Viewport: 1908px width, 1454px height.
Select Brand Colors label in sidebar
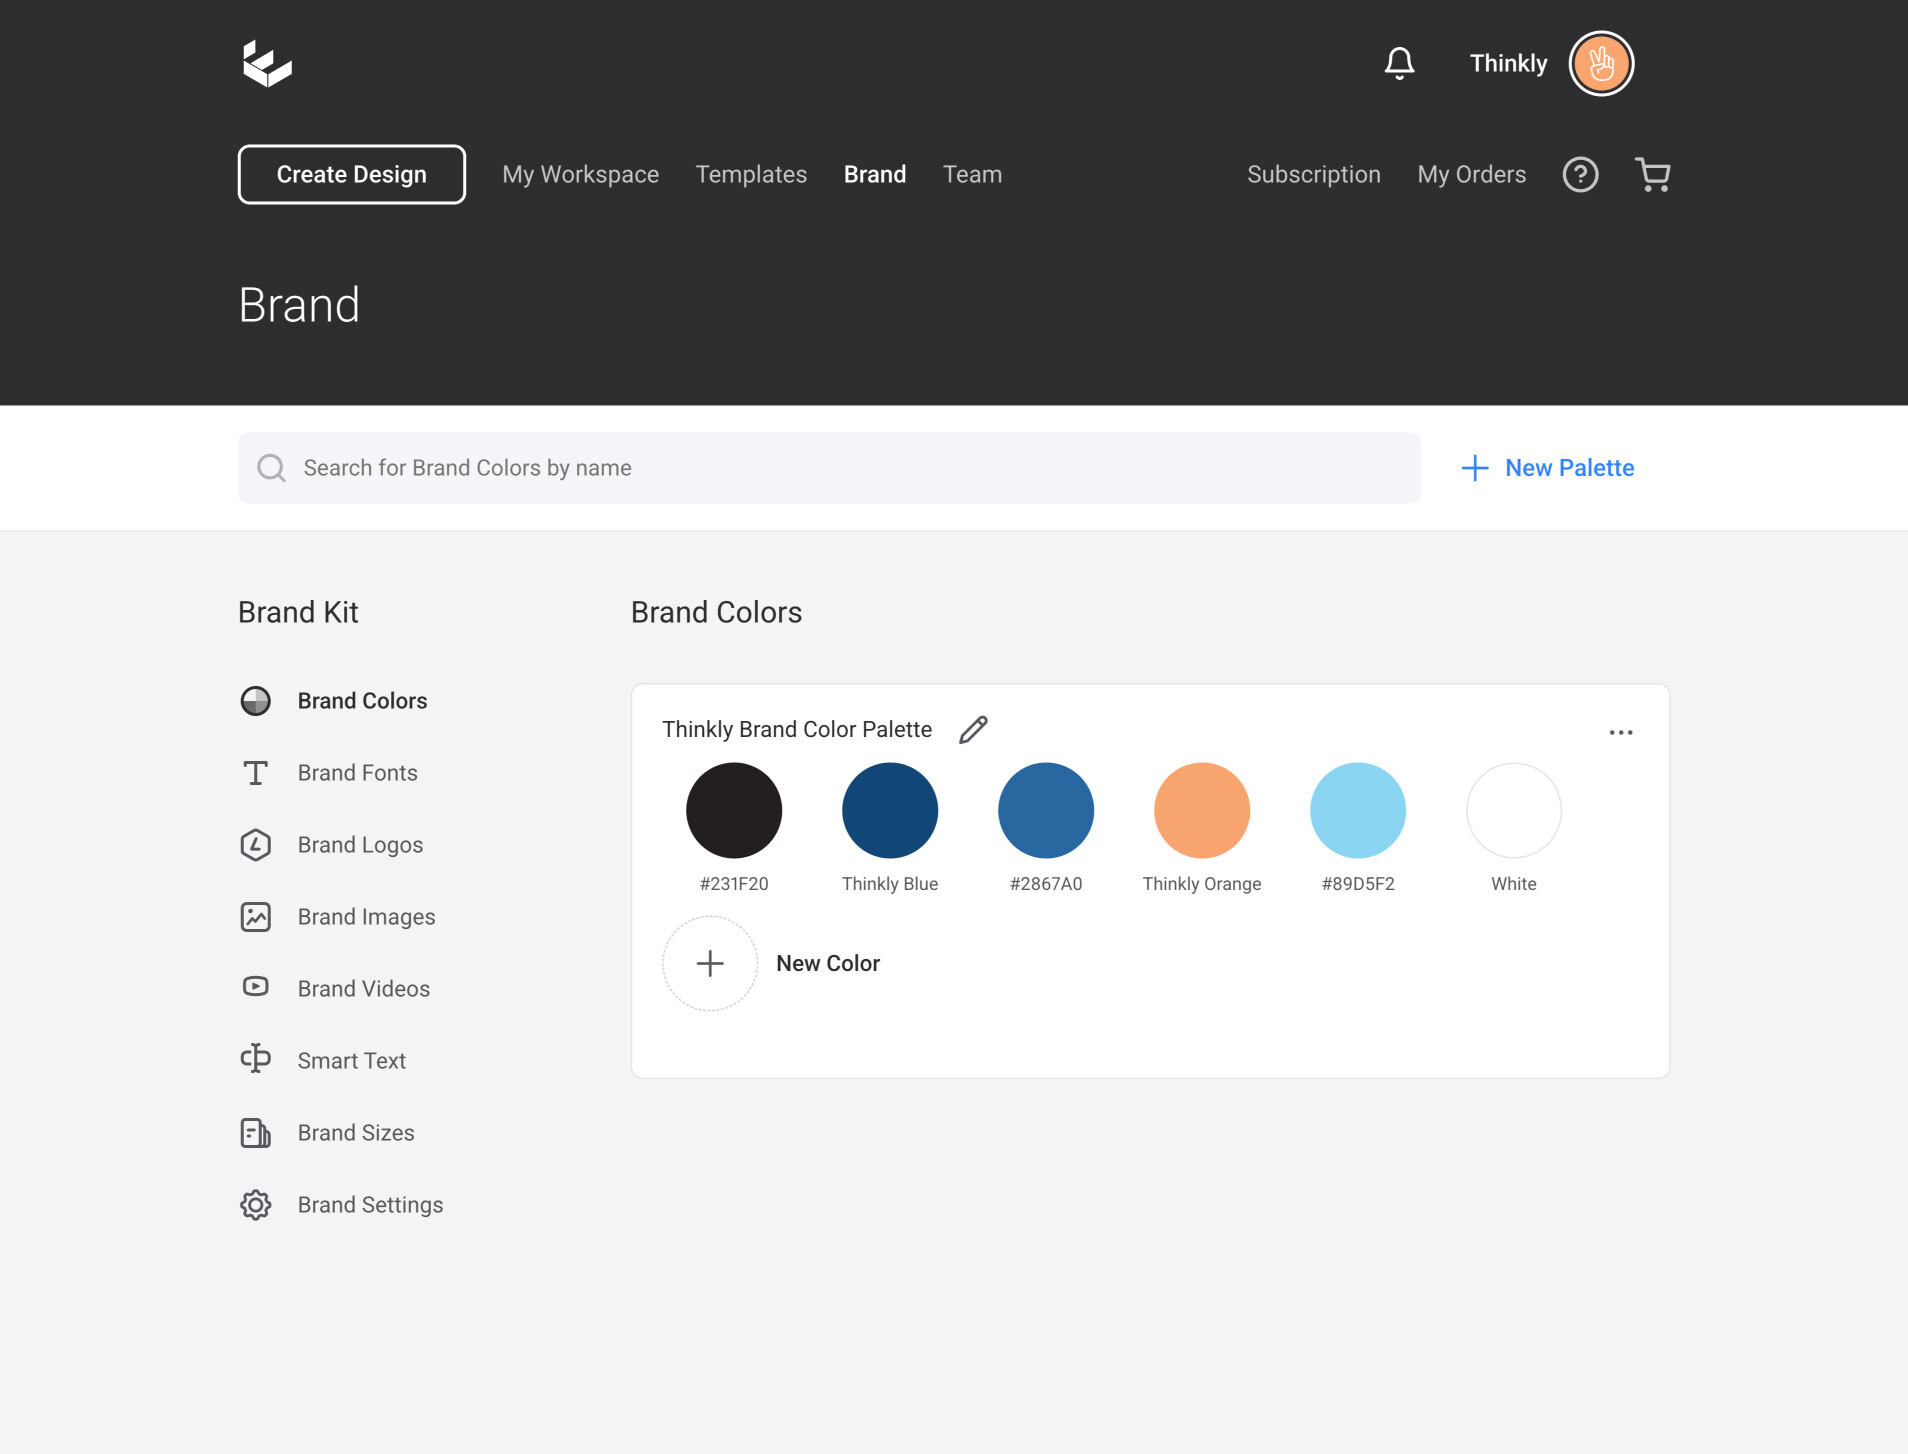[x=362, y=701]
